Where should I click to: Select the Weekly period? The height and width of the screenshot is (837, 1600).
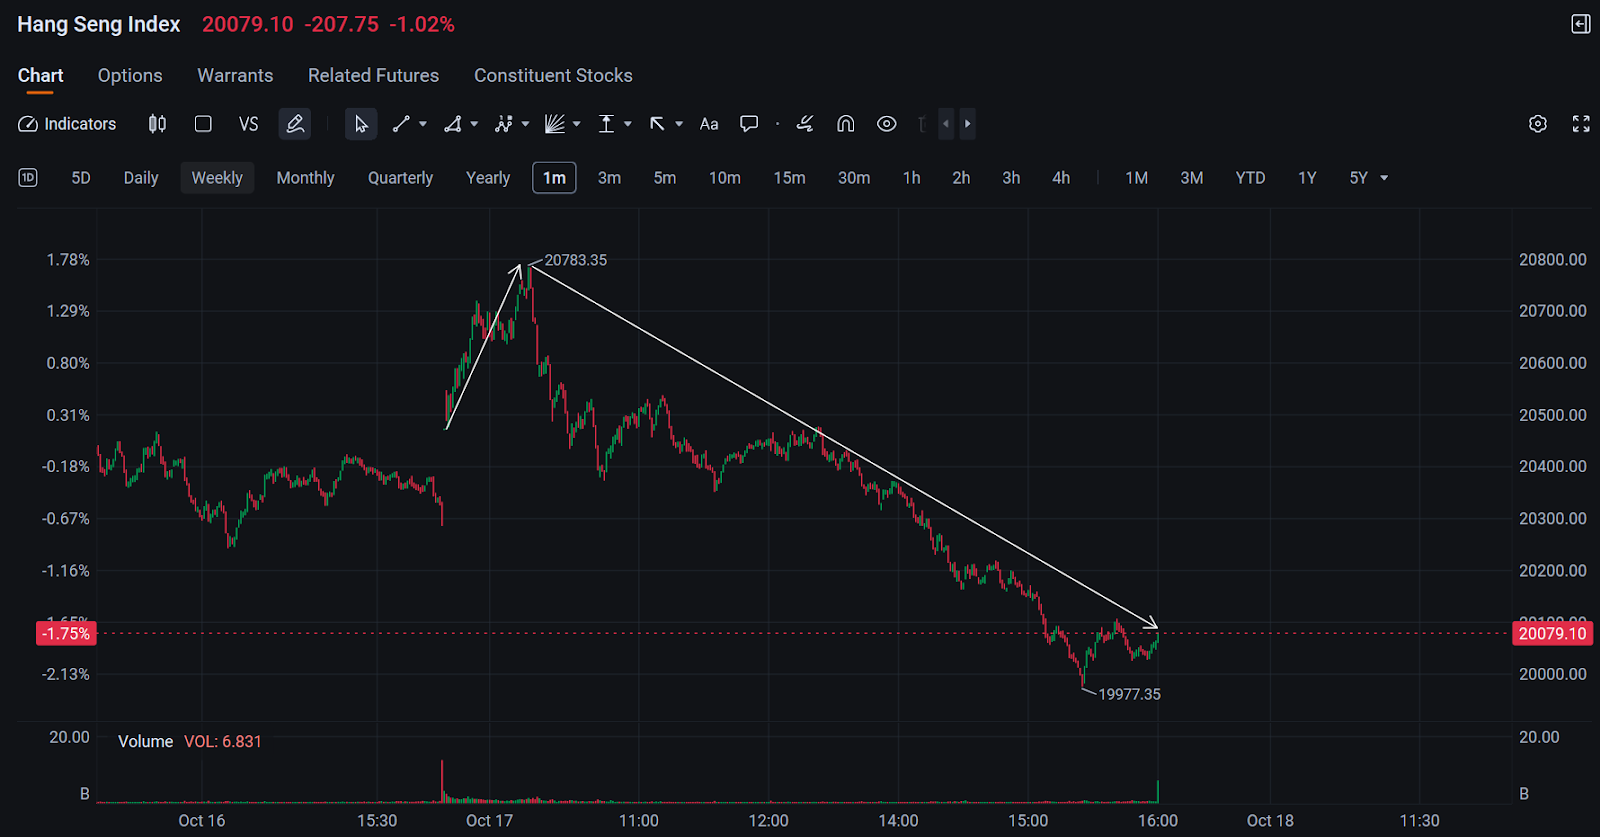[217, 178]
